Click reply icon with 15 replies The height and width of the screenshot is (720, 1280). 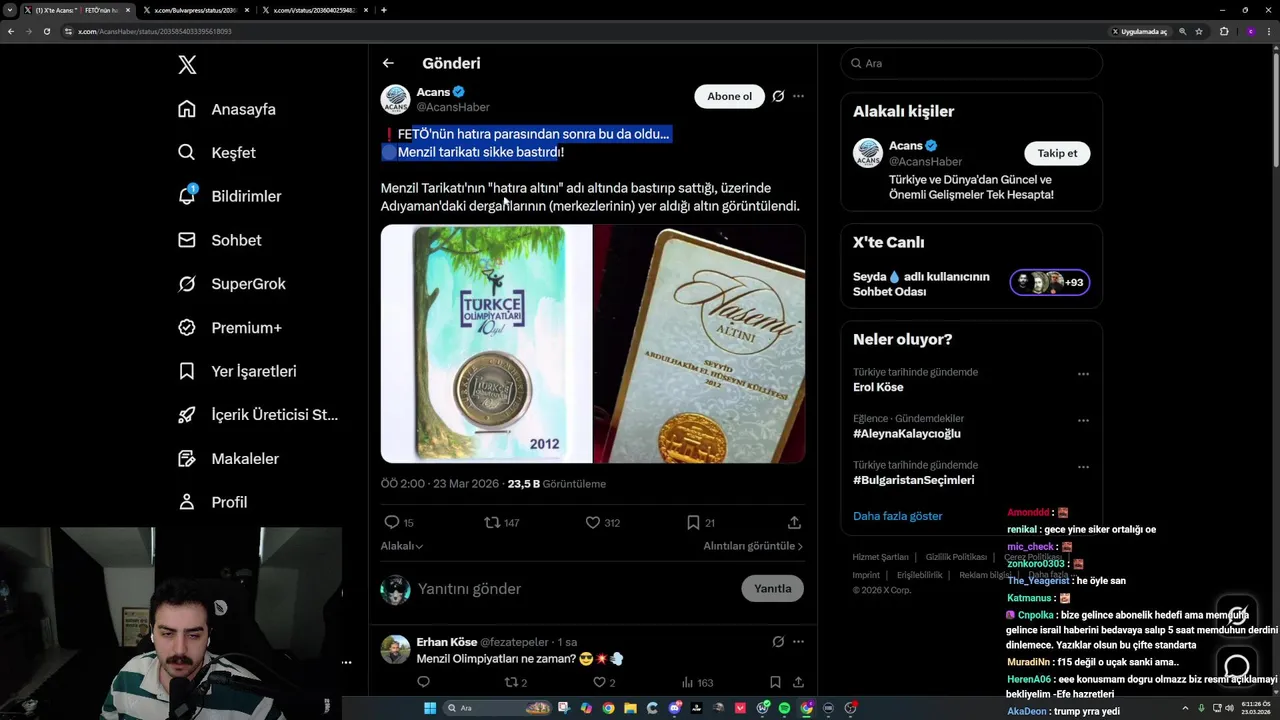(x=399, y=522)
